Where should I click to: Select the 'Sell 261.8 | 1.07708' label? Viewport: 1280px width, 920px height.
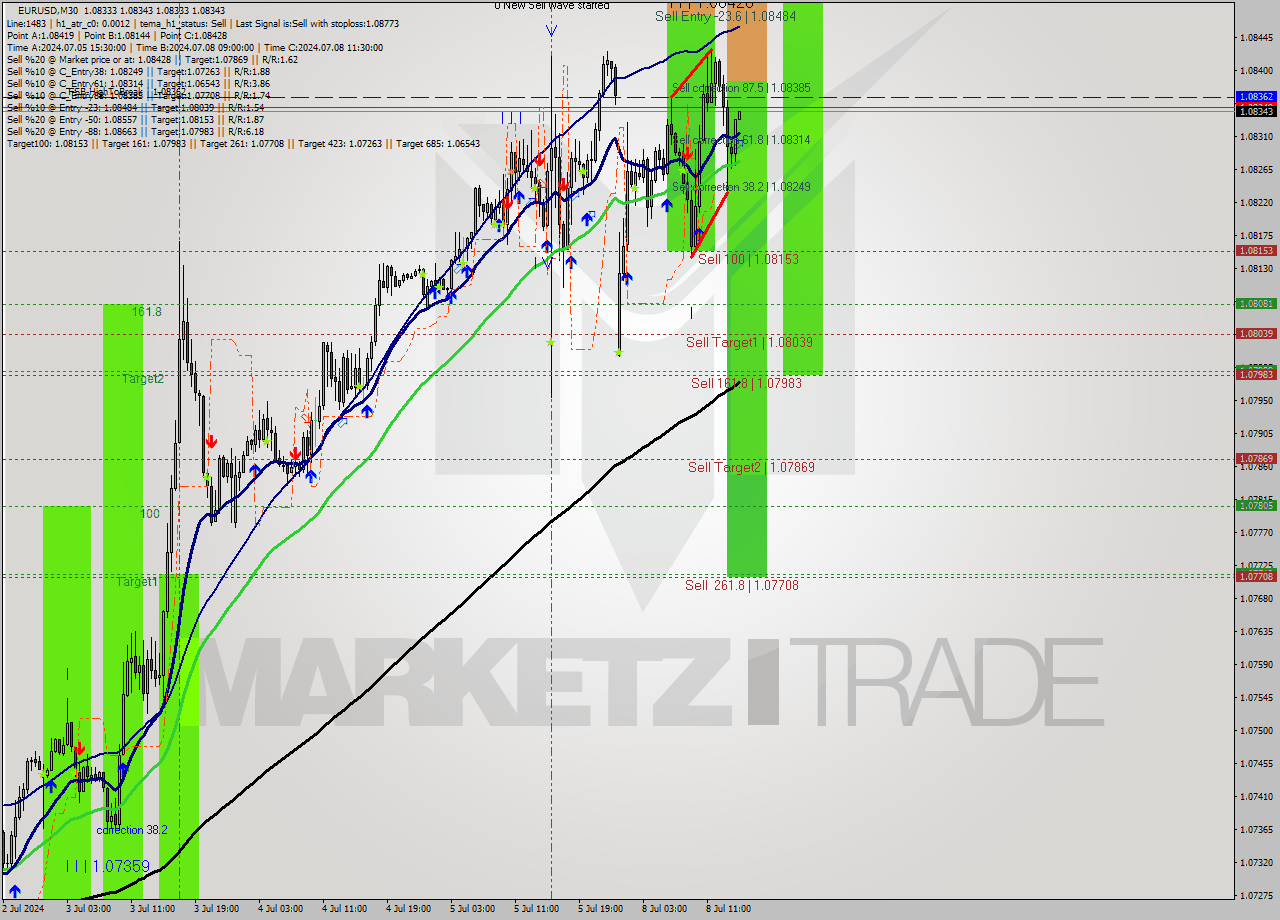742,585
